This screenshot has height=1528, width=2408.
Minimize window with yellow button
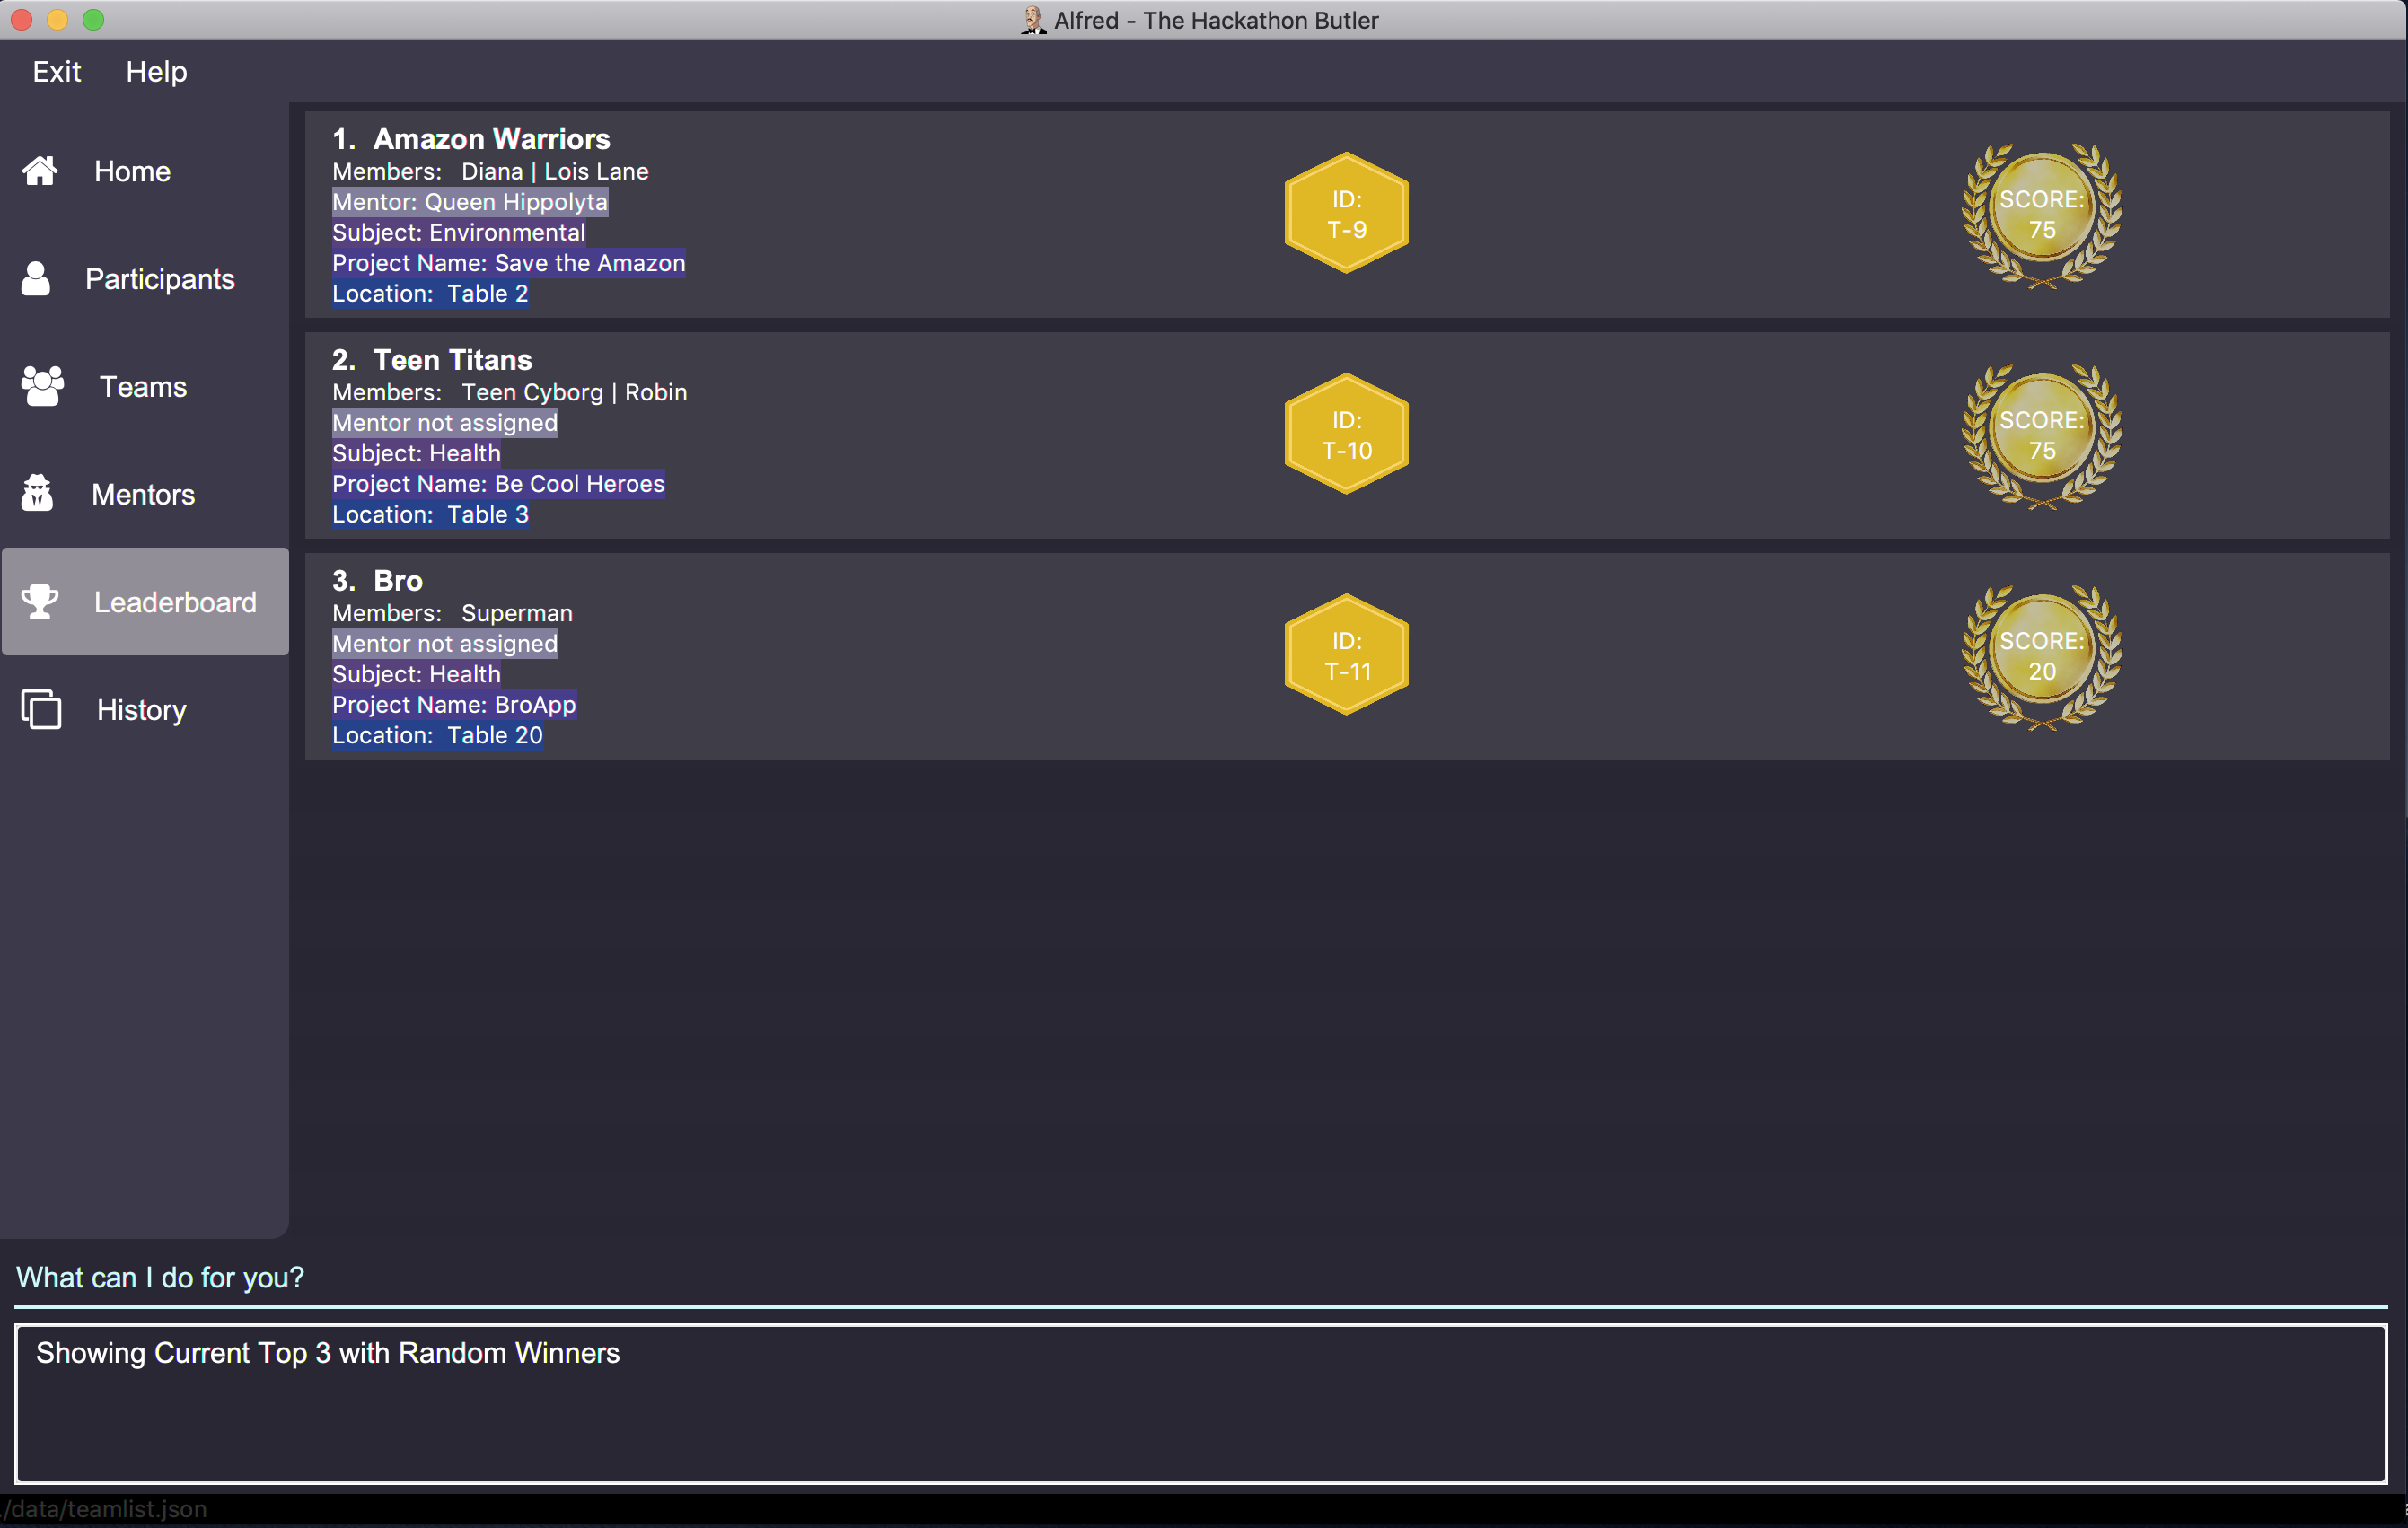tap(57, 20)
